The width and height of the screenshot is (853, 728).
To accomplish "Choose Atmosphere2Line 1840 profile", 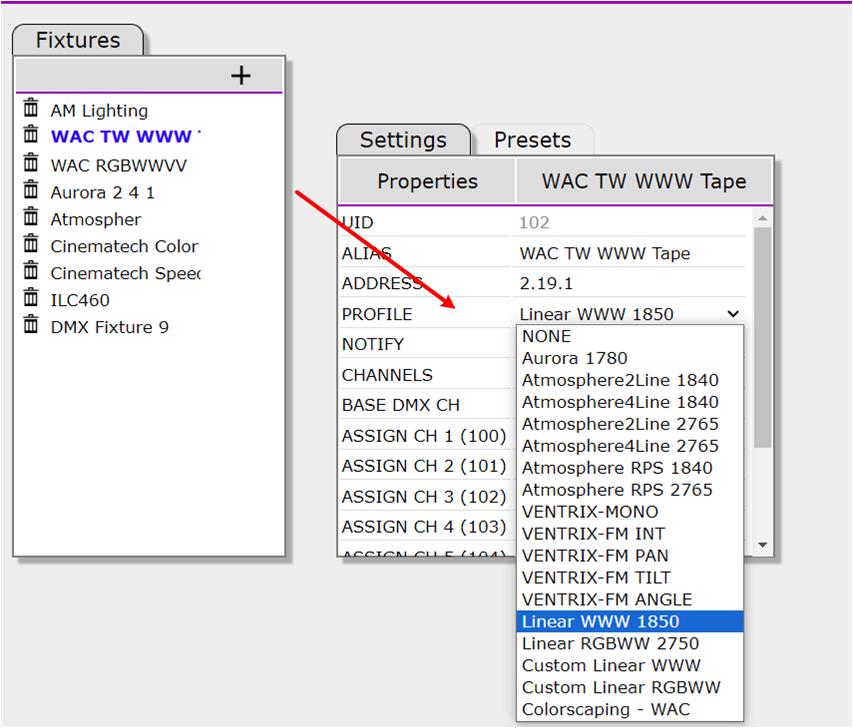I will 629,380.
